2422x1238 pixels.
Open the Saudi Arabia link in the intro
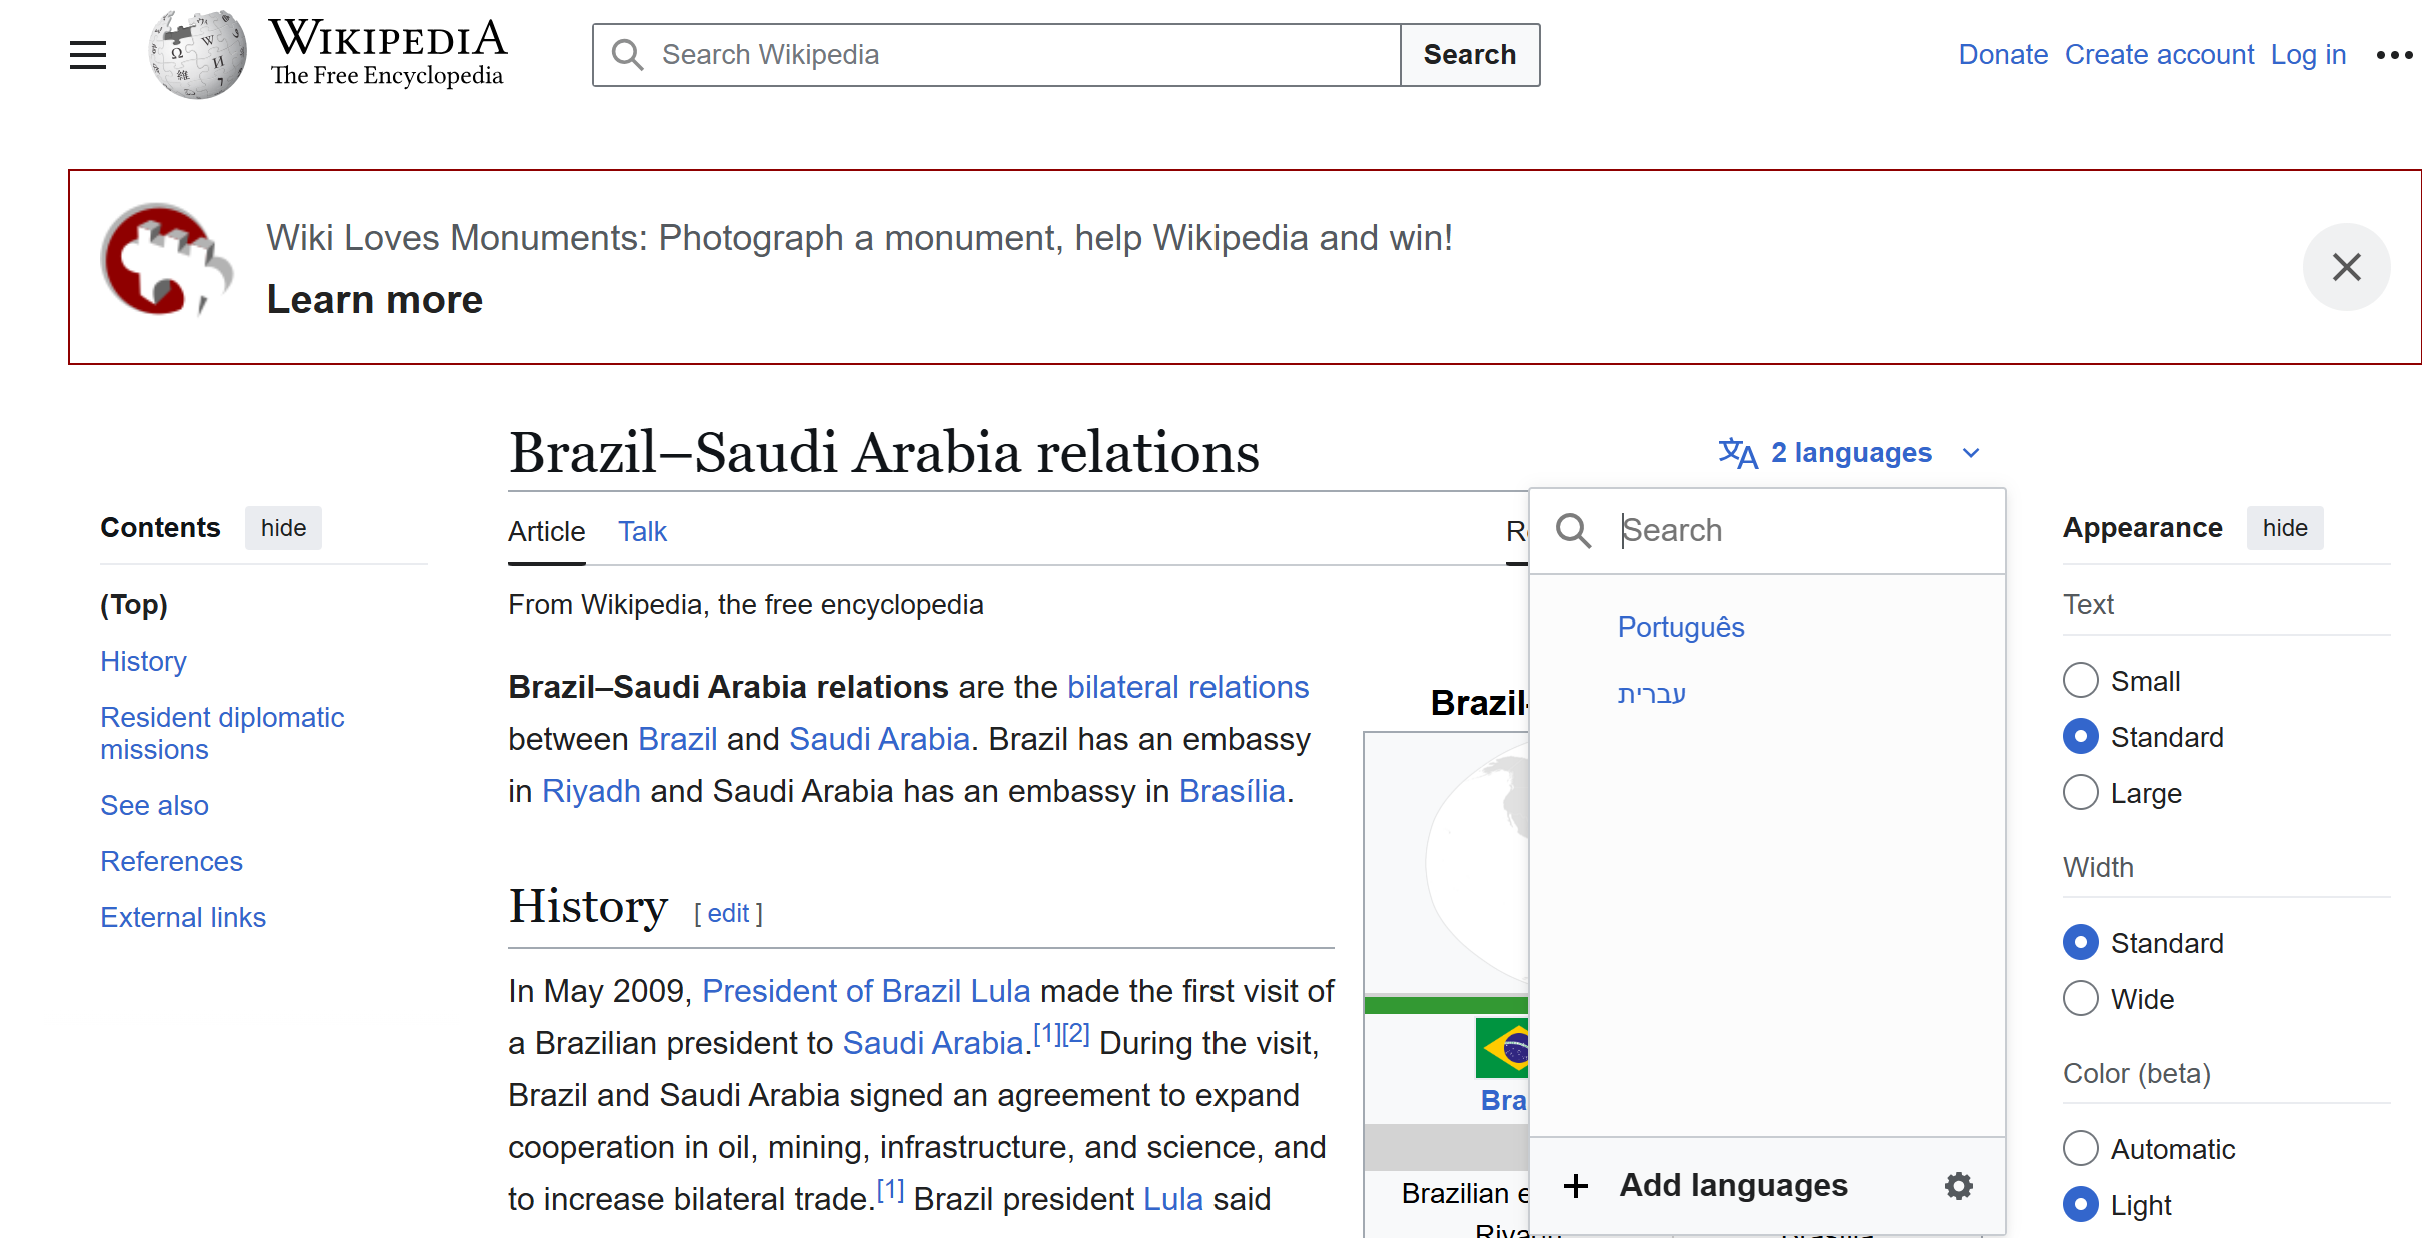880,739
